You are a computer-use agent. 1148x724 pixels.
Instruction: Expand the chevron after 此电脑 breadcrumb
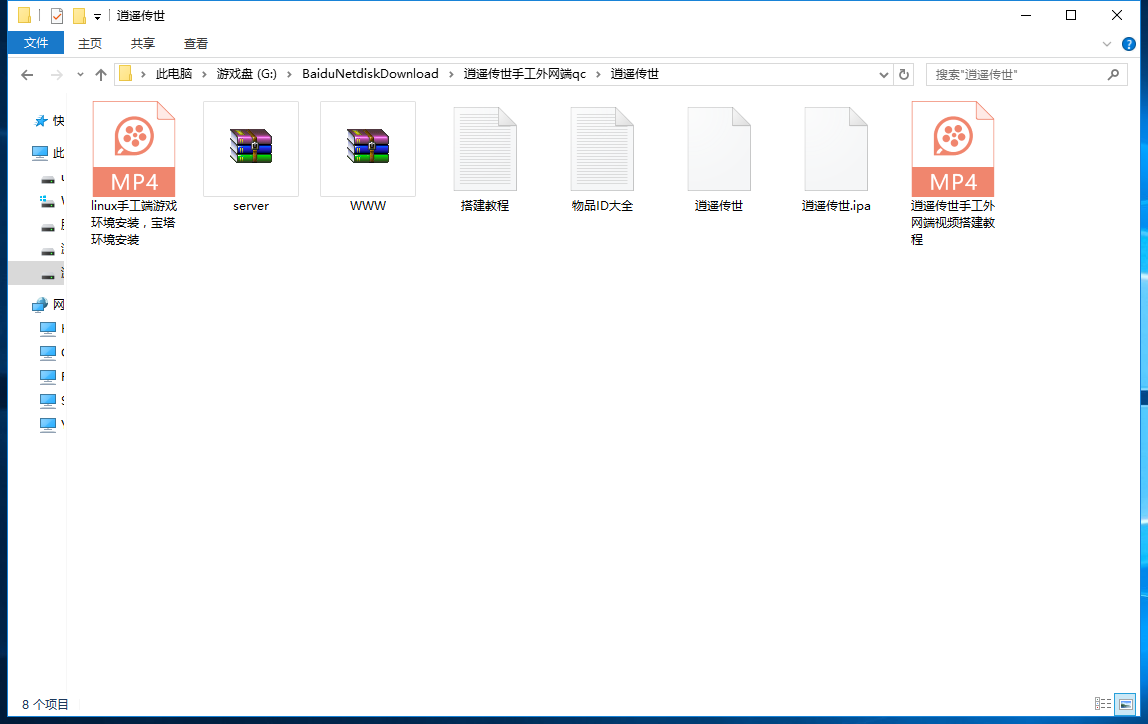point(204,75)
